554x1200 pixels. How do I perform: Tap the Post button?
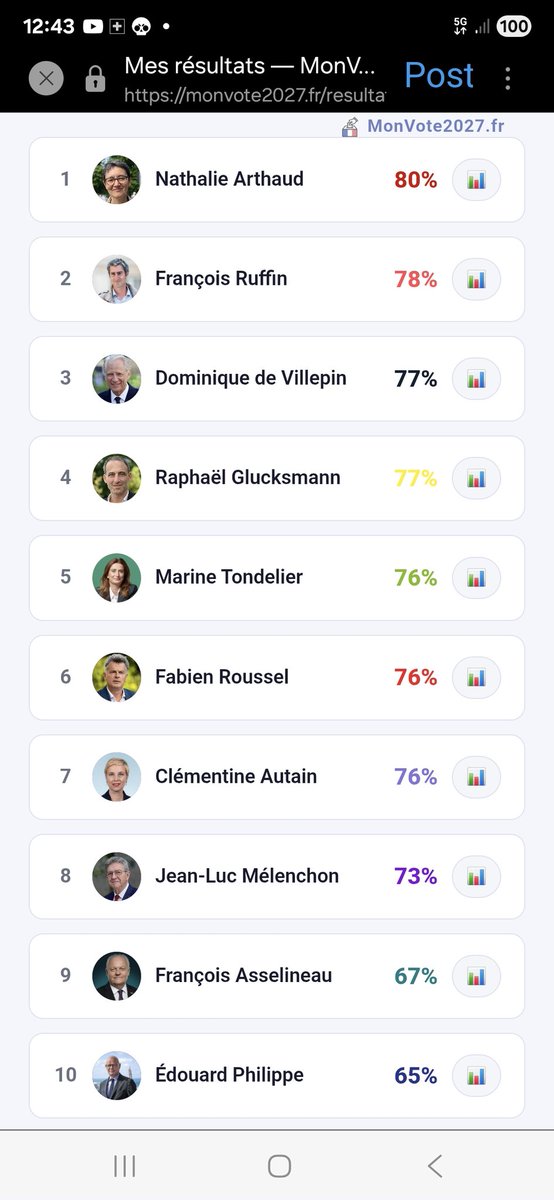pyautogui.click(x=439, y=76)
